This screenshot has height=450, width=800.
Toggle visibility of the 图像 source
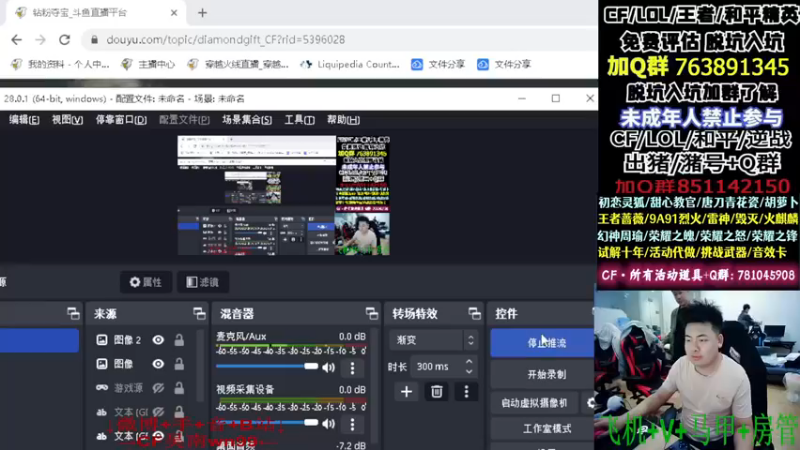click(x=158, y=364)
